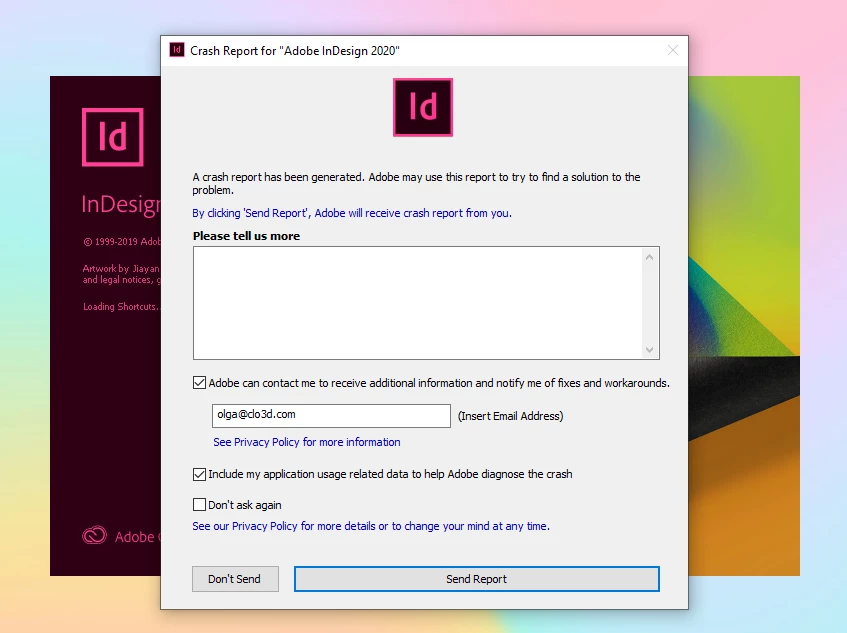Viewport: 847px width, 633px height.
Task: Close the Crash Report dialog
Action: coord(673,50)
